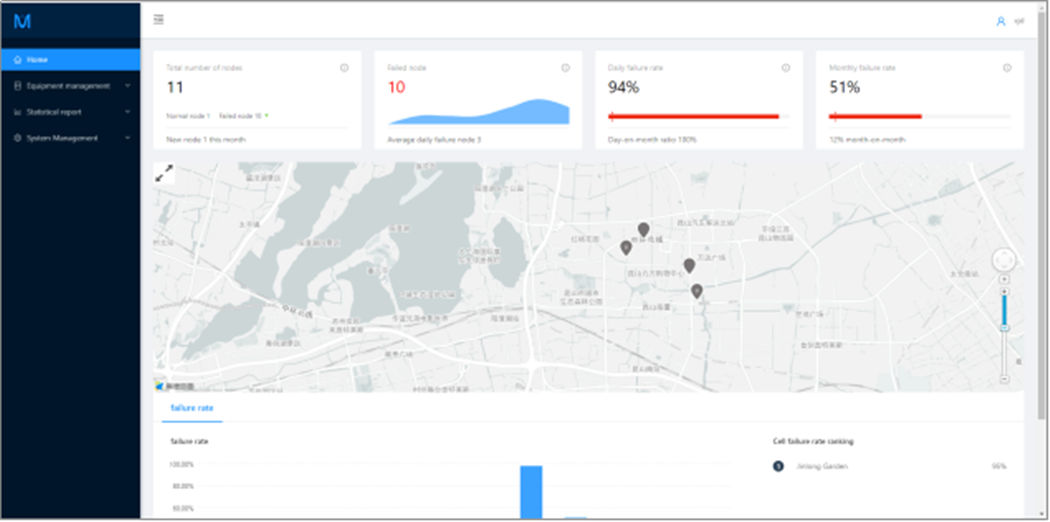The height and width of the screenshot is (522, 1050).
Task: Click rank 1 badge for Jinlong Garden
Action: coord(778,466)
